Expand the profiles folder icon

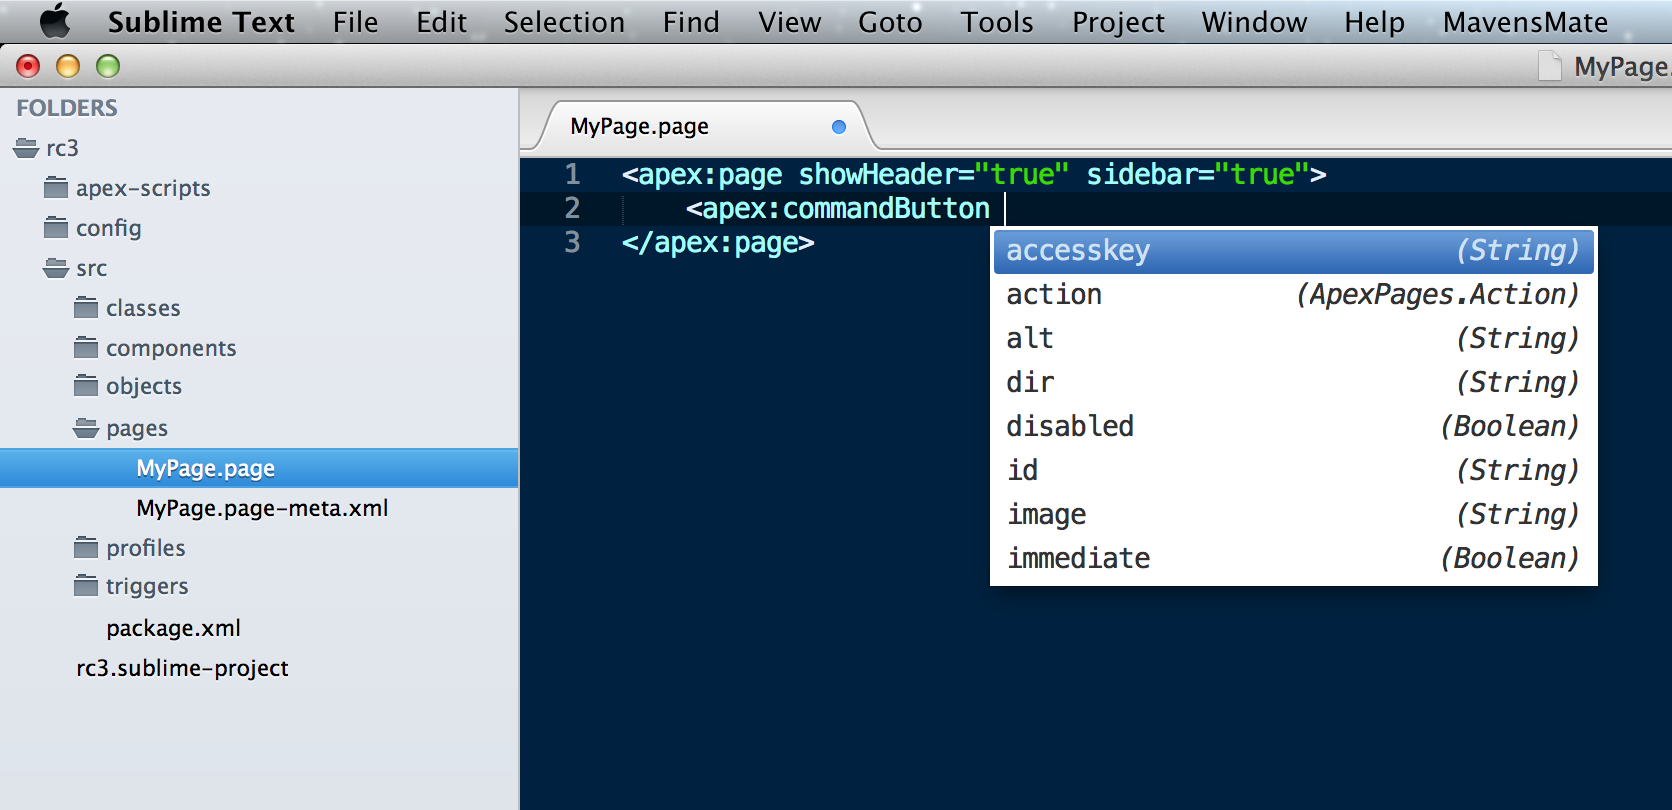coord(86,548)
